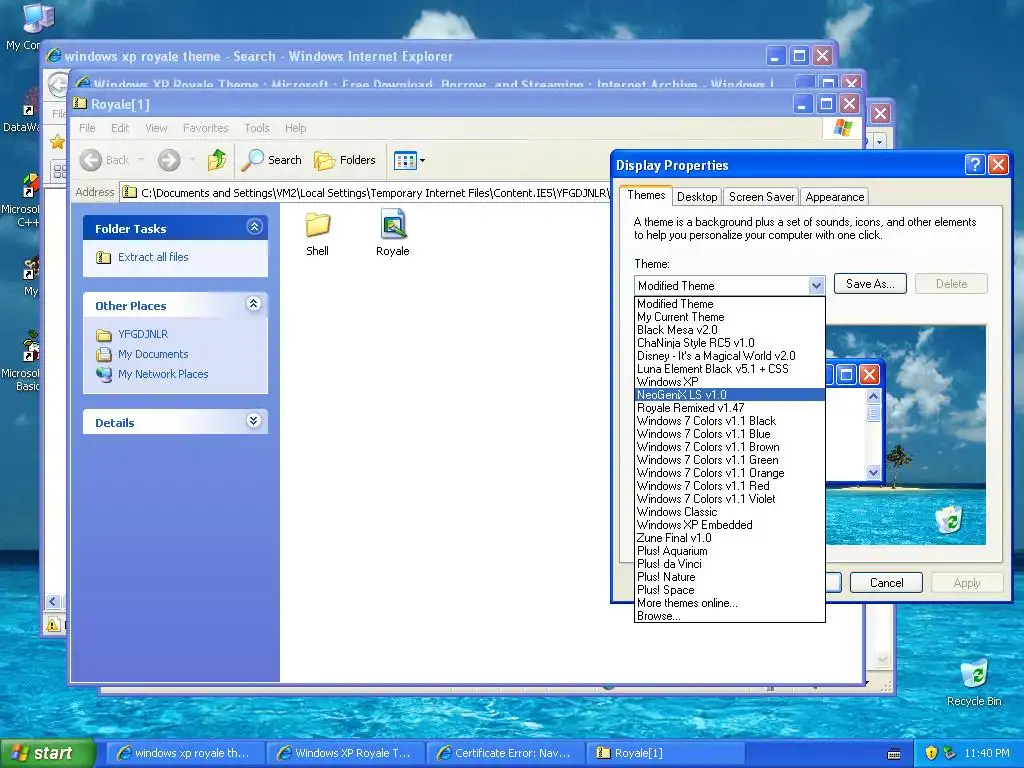Image resolution: width=1024 pixels, height=768 pixels.
Task: Open the Recycle Bin desktop icon
Action: pos(974,682)
